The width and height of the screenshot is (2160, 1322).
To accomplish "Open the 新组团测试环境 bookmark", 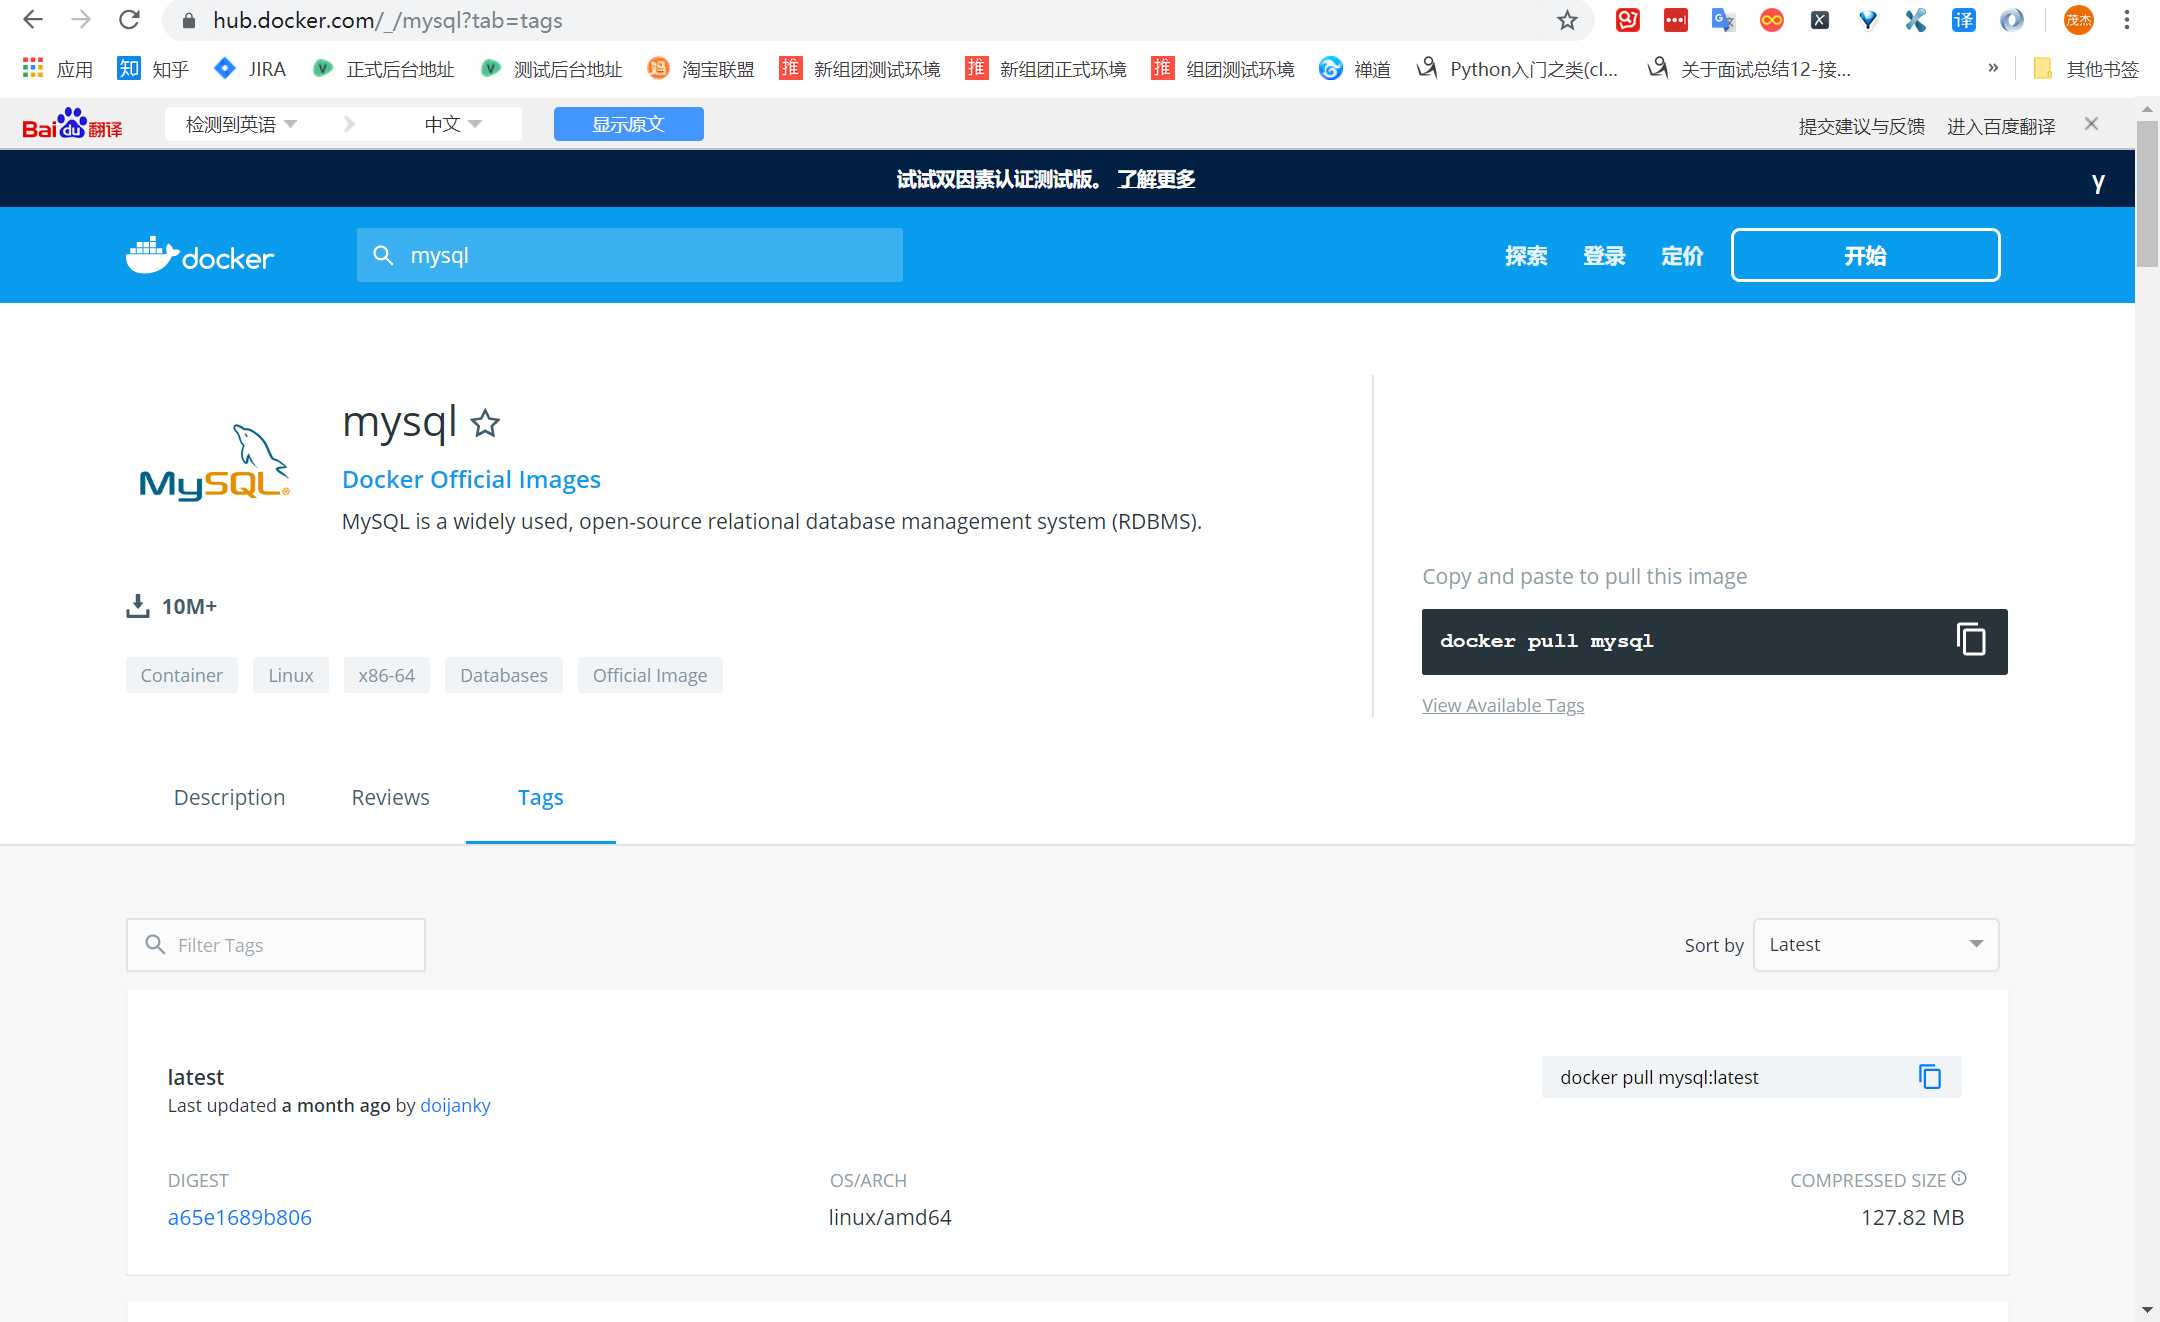I will pyautogui.click(x=860, y=69).
